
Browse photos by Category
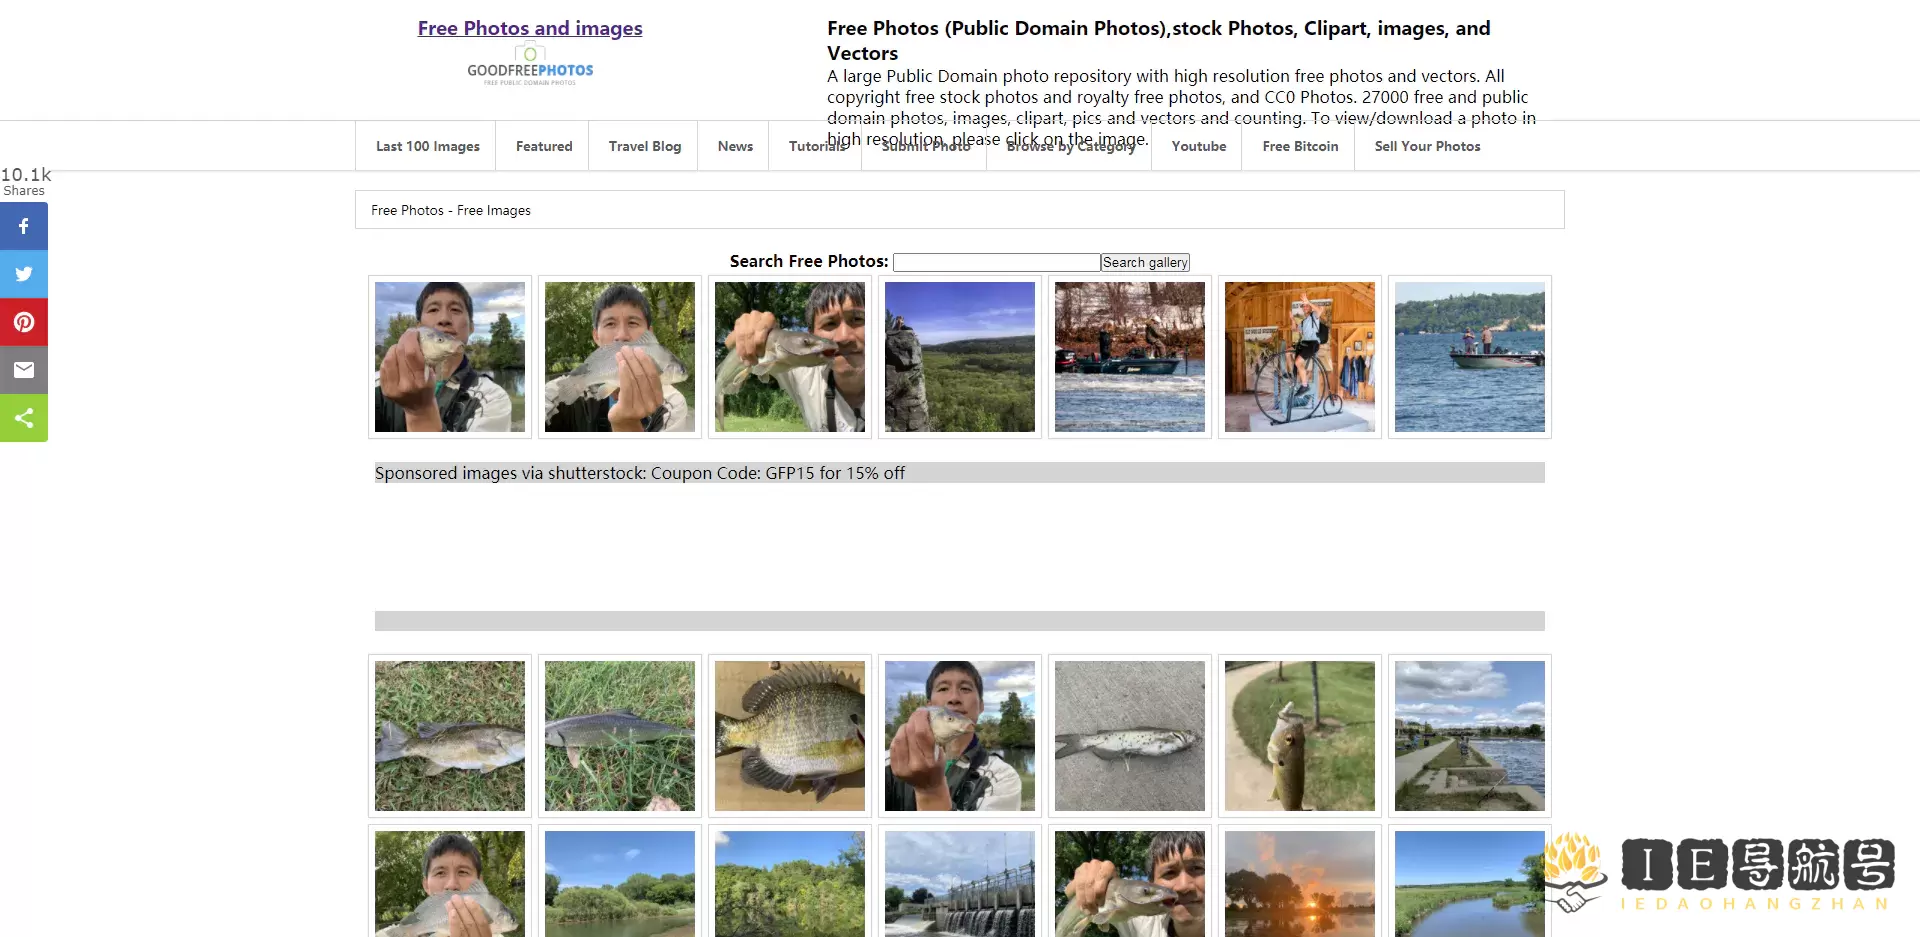[x=1072, y=146]
